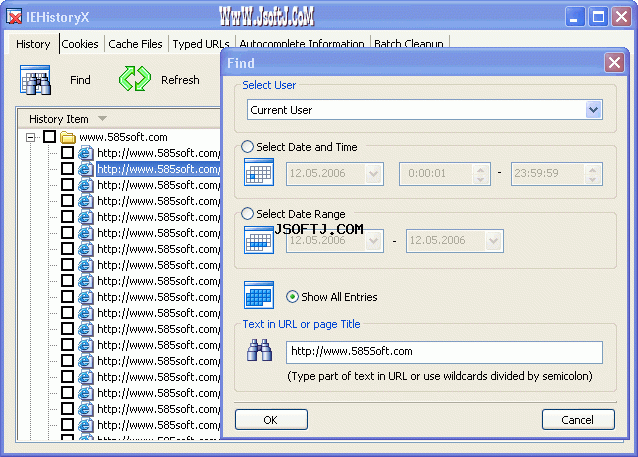638x457 pixels.
Task: Click the URL or page title text field
Action: pos(444,352)
